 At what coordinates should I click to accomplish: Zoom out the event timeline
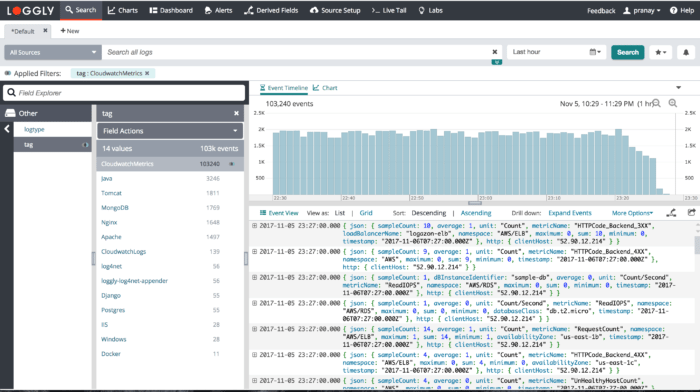click(656, 104)
